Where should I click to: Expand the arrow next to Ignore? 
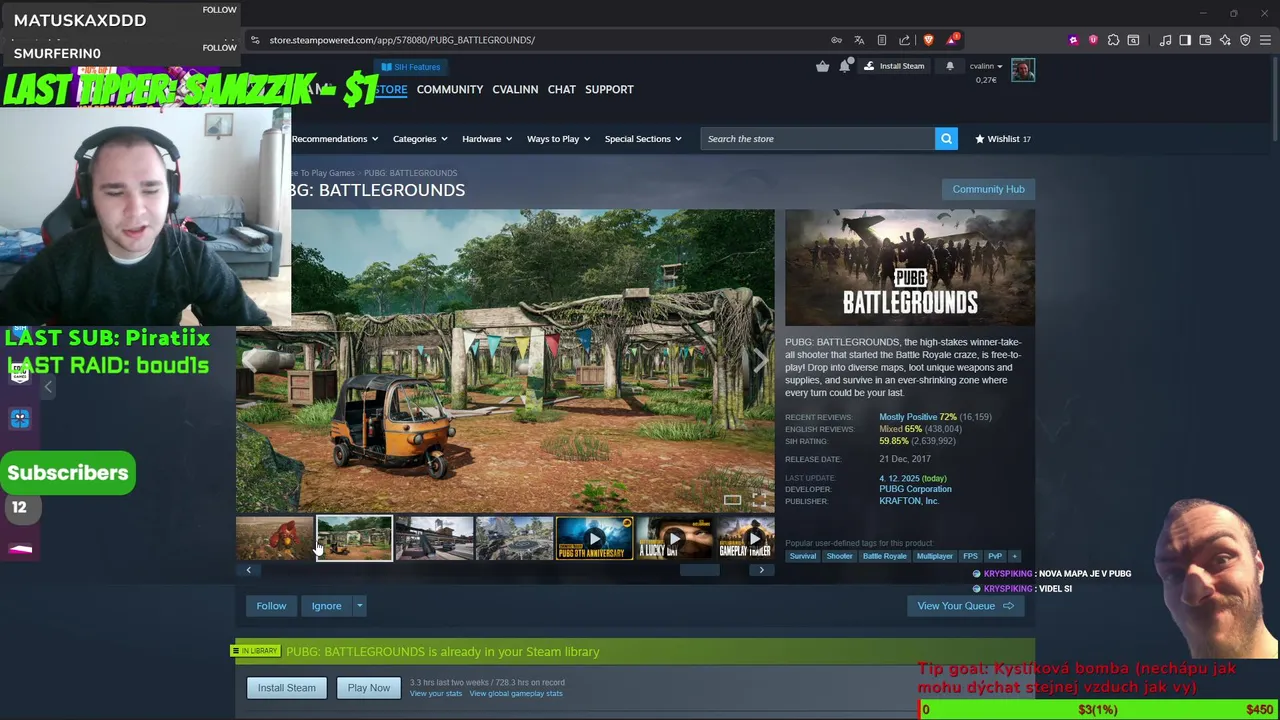tap(359, 606)
